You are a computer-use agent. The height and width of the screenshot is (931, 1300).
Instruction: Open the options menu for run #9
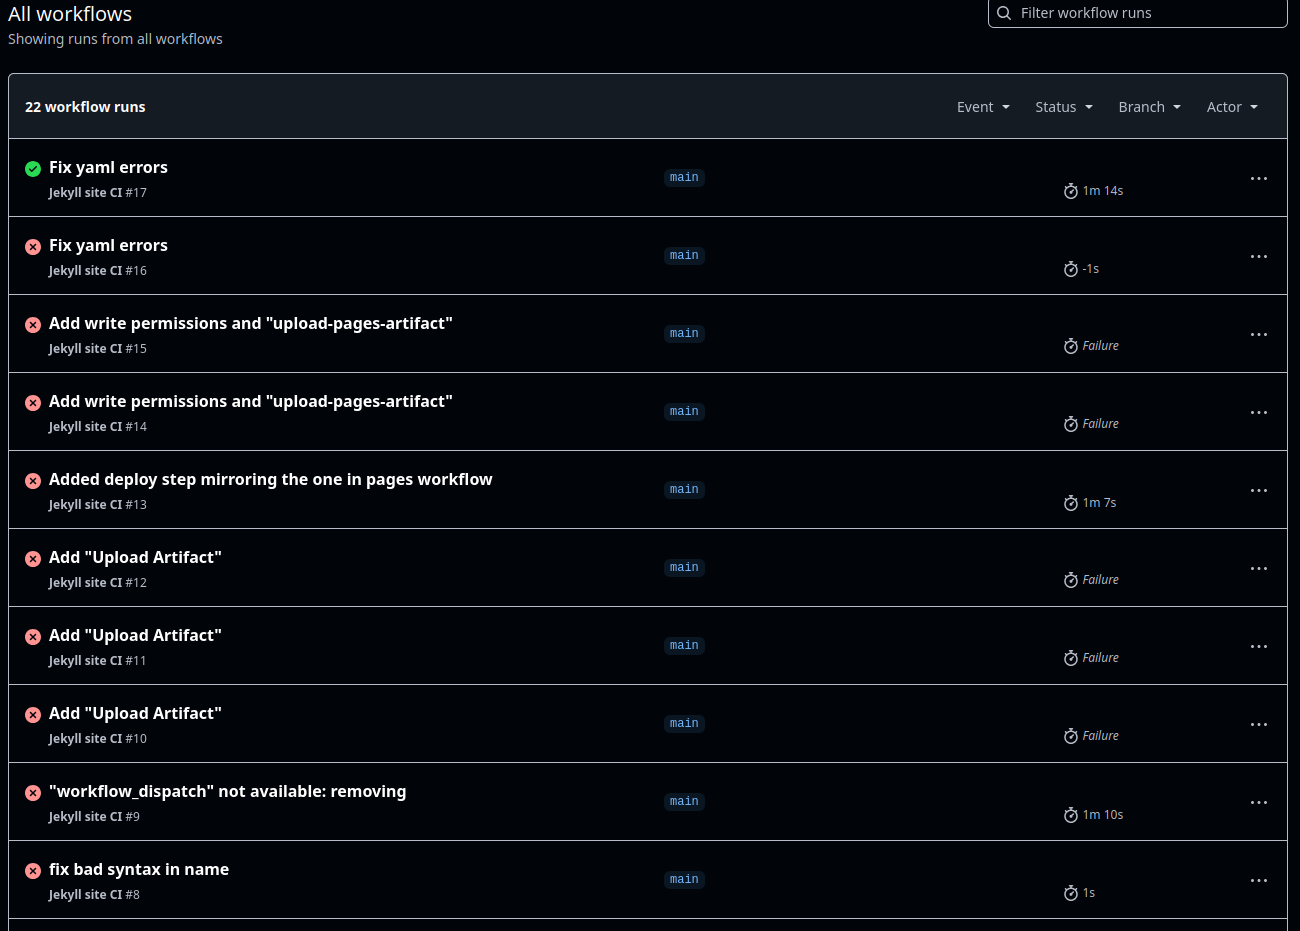(x=1258, y=802)
